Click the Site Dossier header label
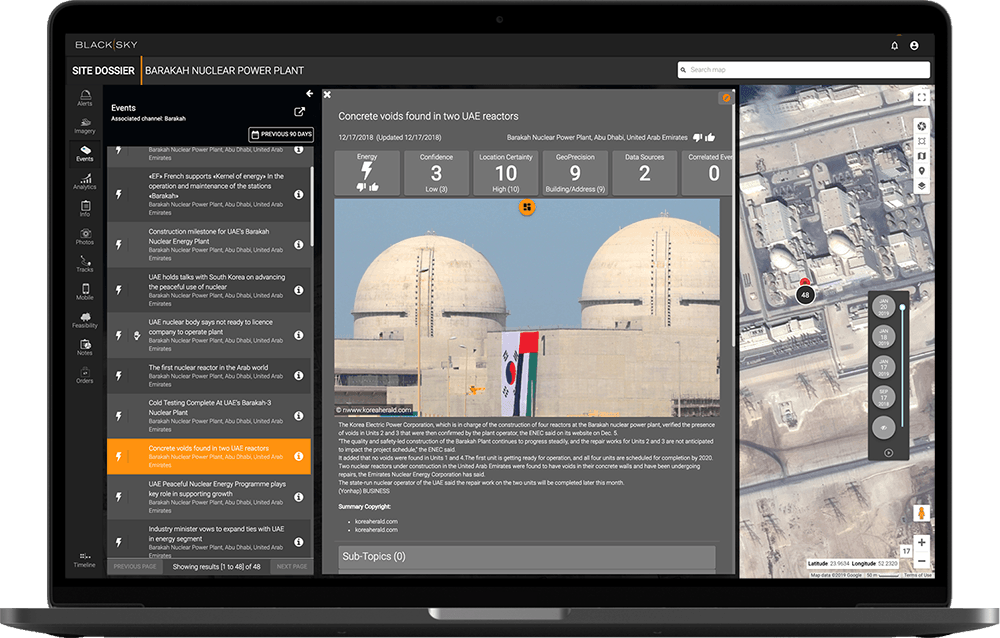1000x638 pixels. pyautogui.click(x=103, y=70)
